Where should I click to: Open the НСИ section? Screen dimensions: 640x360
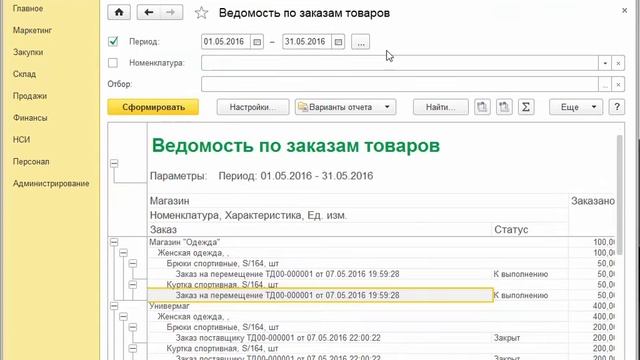click(21, 140)
